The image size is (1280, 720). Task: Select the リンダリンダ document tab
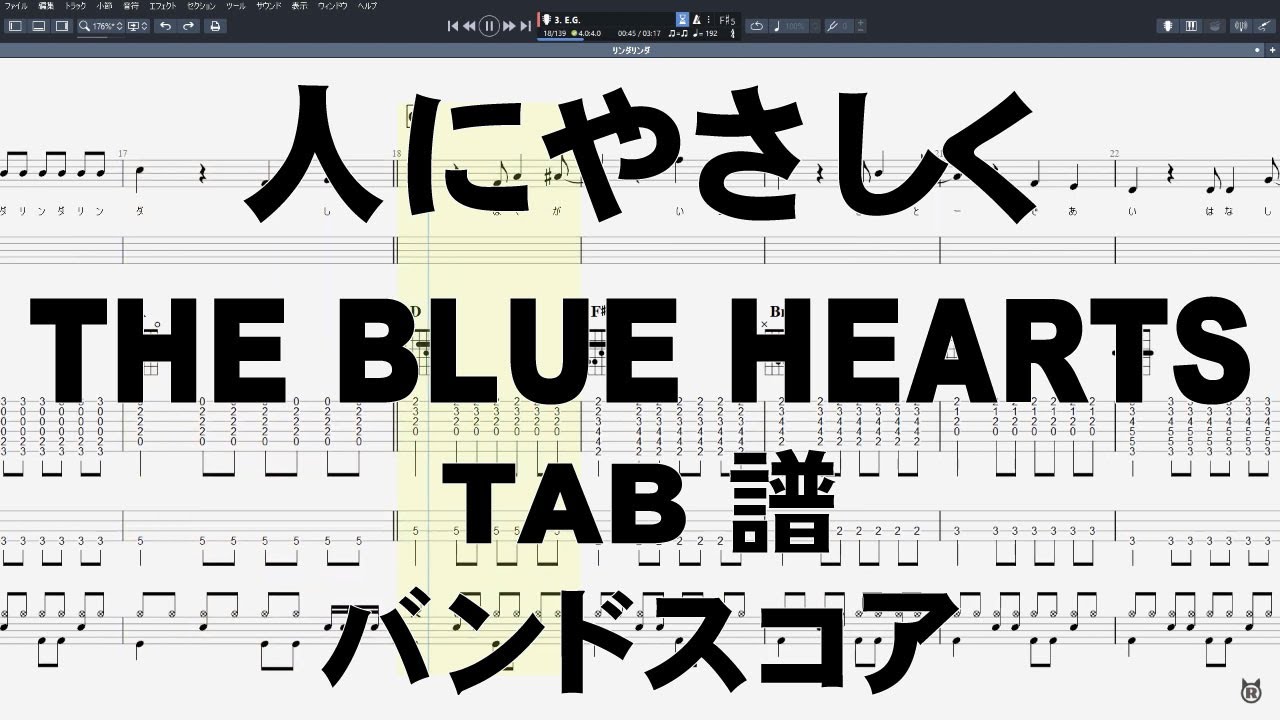point(631,49)
